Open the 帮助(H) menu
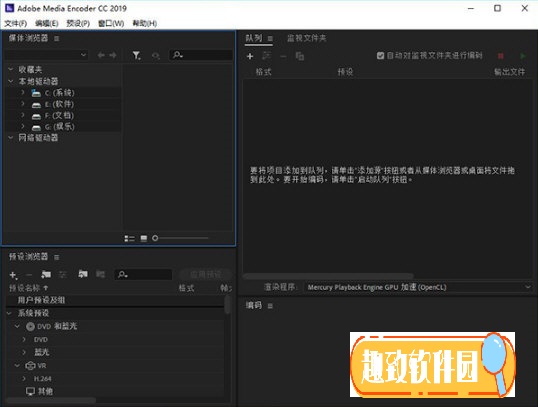The height and width of the screenshot is (407, 538). (145, 23)
